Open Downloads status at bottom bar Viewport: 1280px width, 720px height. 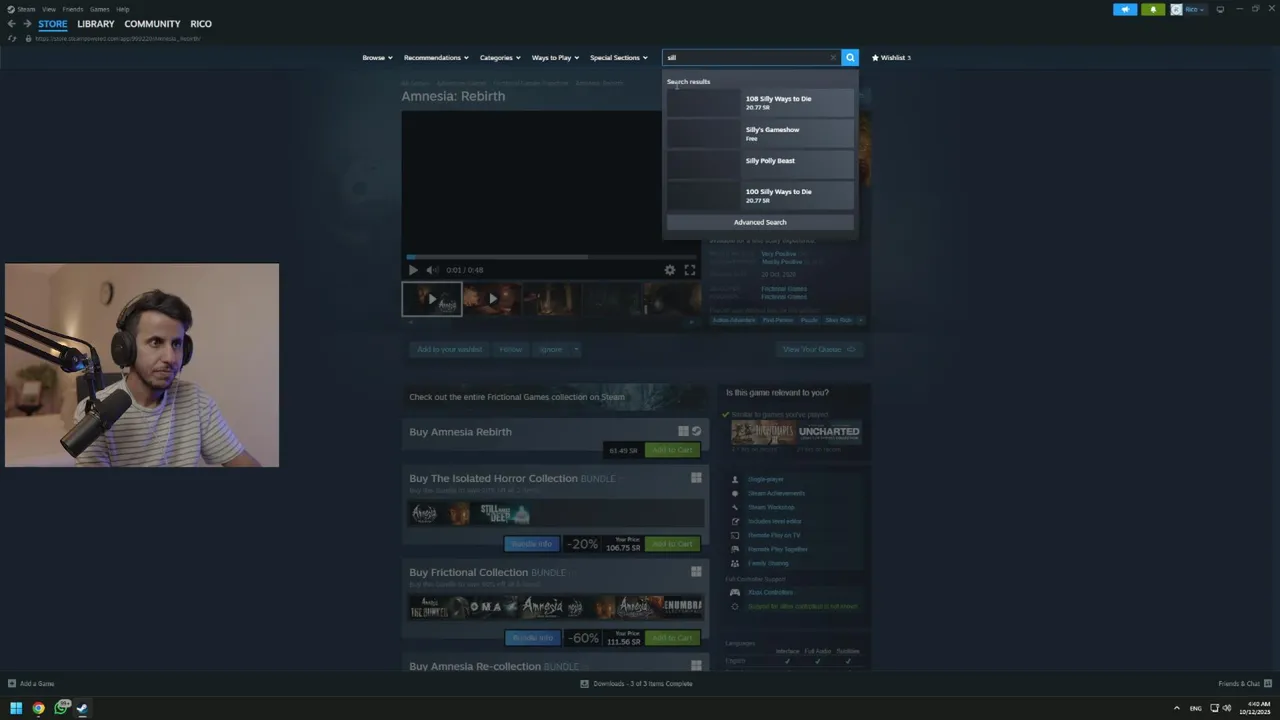pos(636,684)
